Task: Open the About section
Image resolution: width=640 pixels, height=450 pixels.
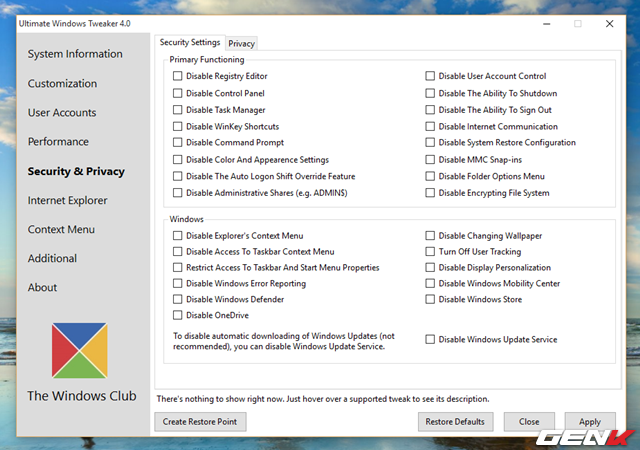Action: click(x=42, y=287)
